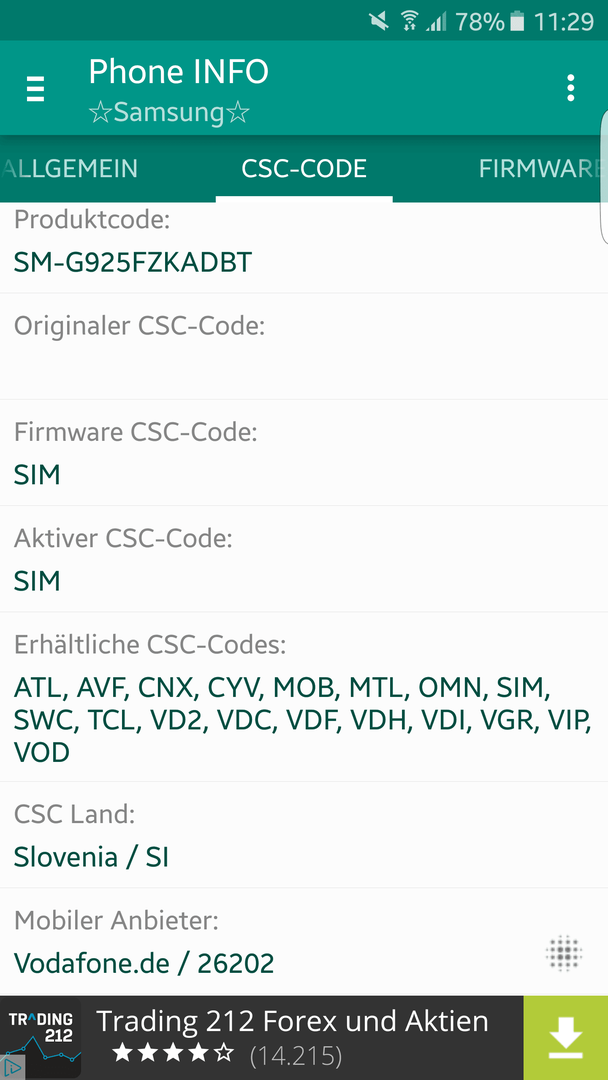
Task: Tap the battery icon in status bar
Action: tap(517, 22)
